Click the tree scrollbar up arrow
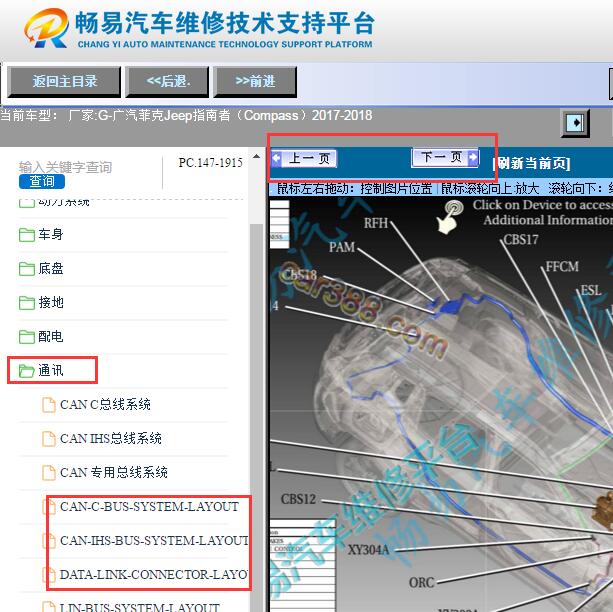This screenshot has height=612, width=613. pyautogui.click(x=256, y=157)
